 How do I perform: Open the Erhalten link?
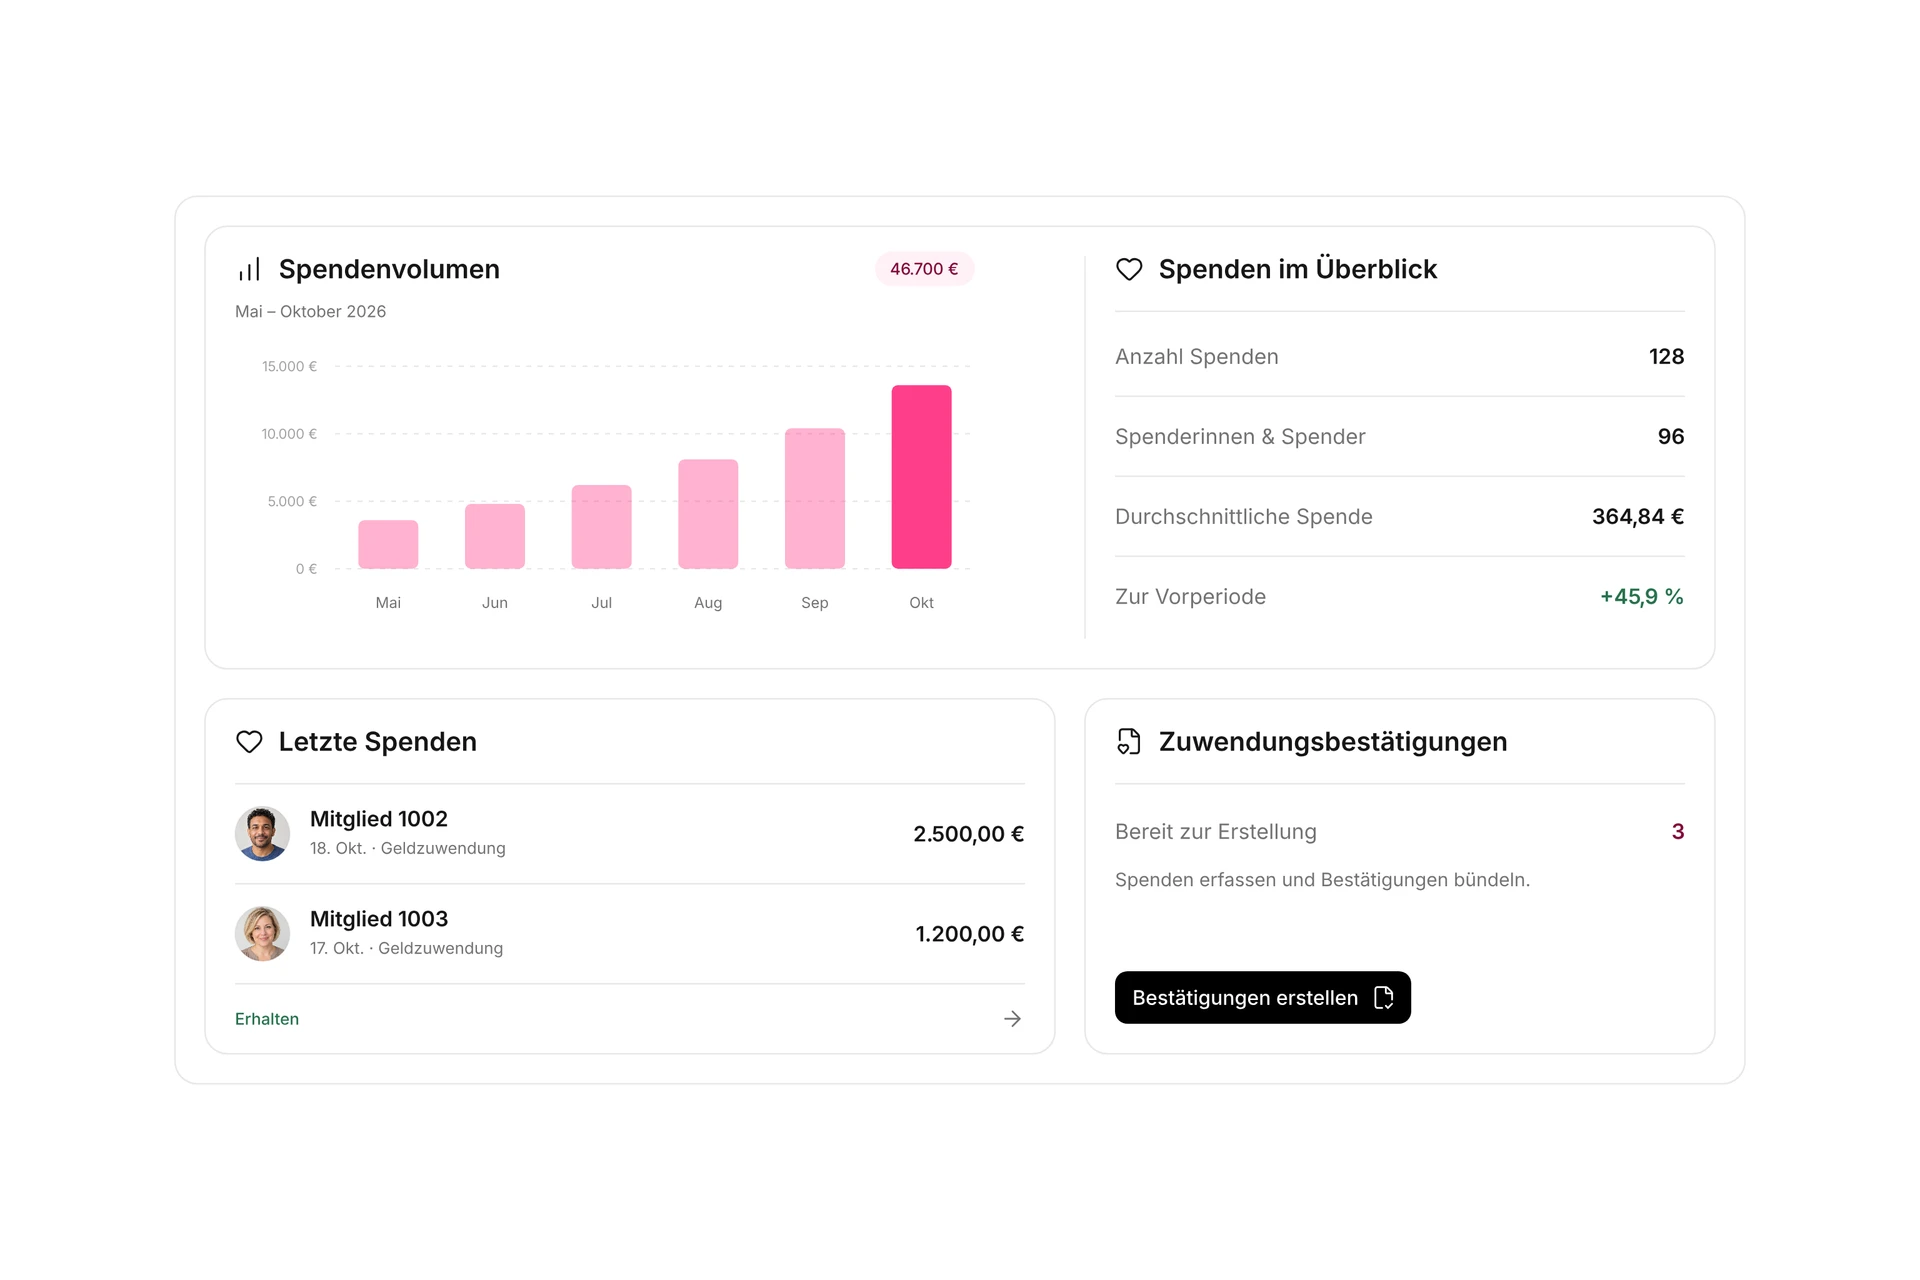(x=267, y=1019)
